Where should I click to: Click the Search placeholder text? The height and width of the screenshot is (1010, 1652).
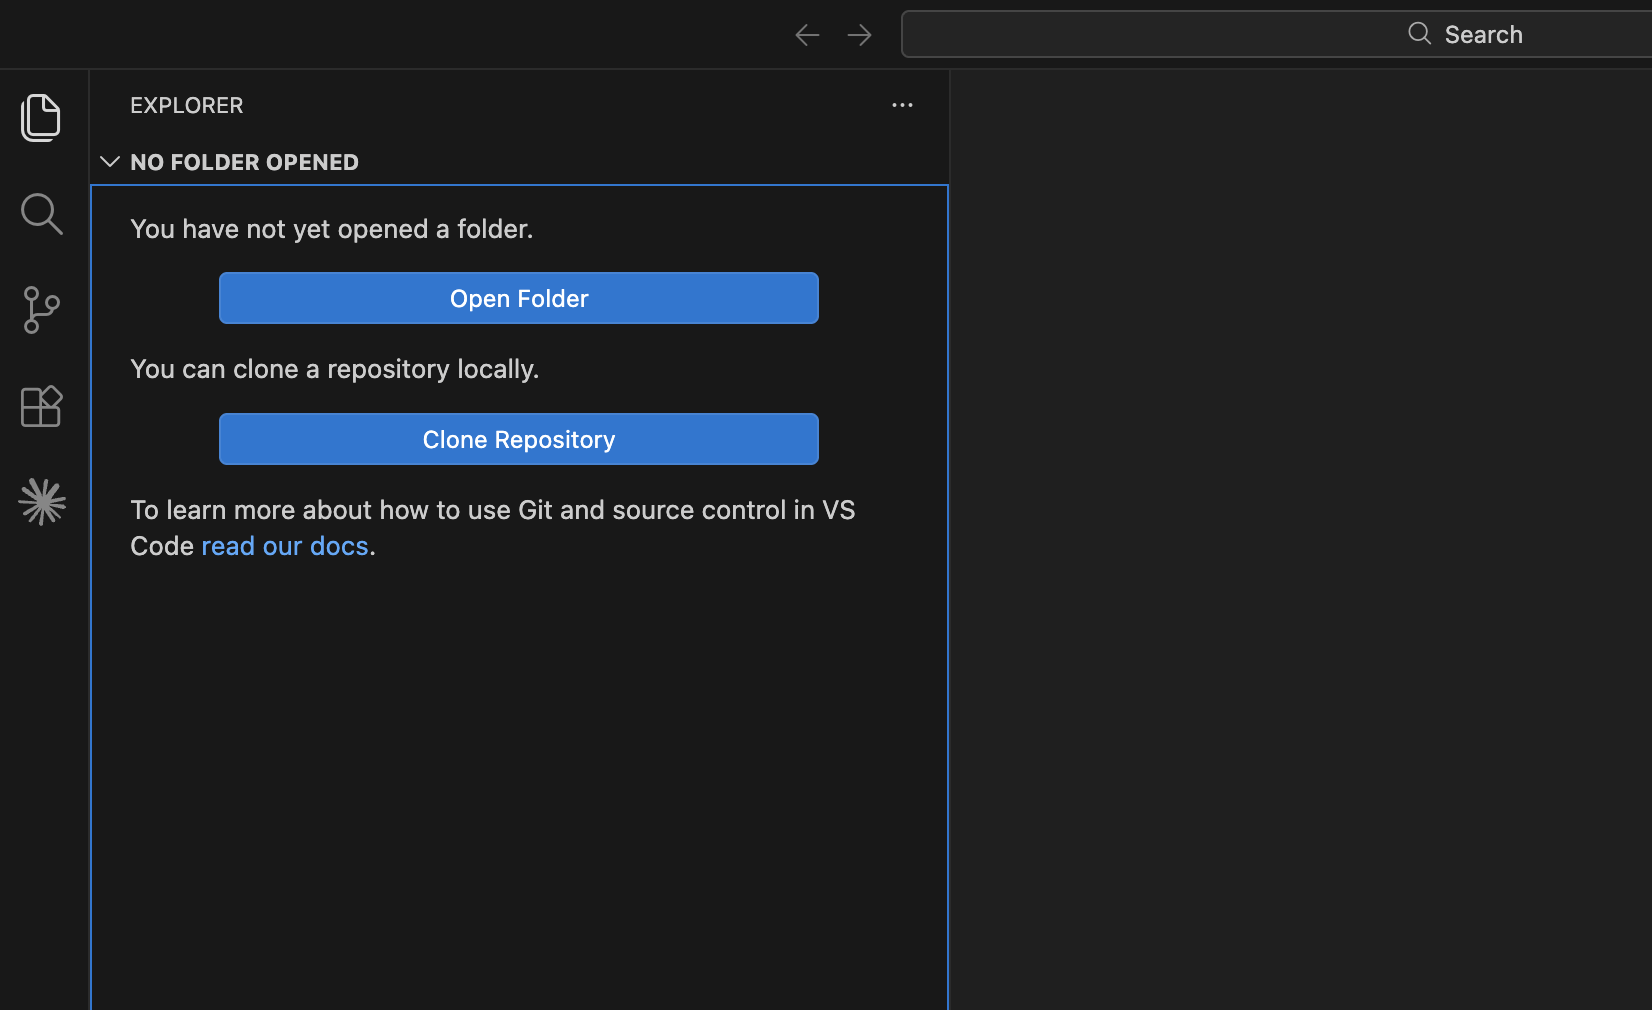(1484, 34)
